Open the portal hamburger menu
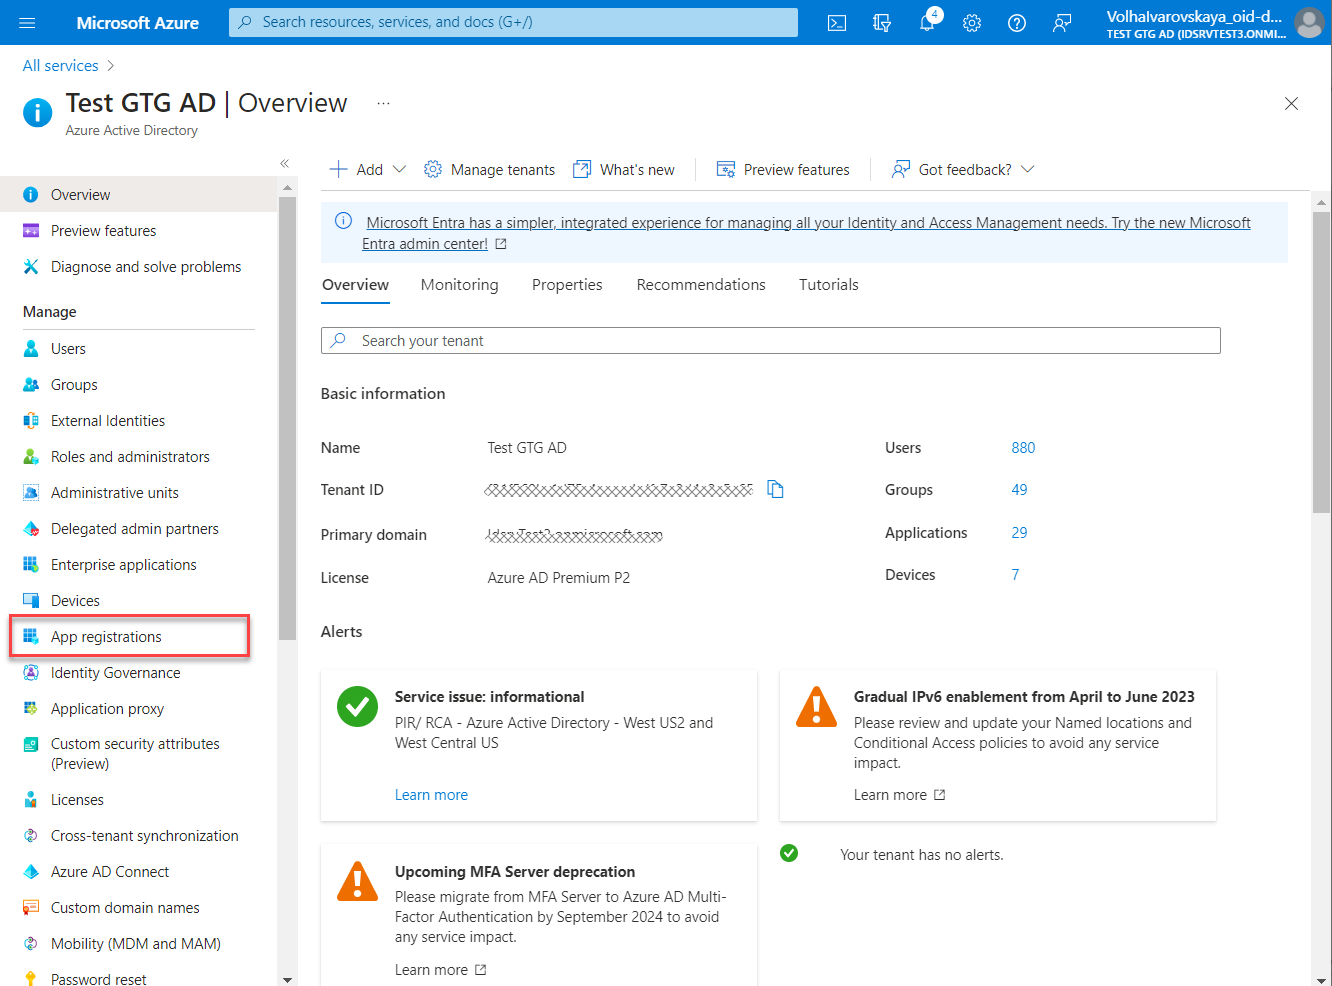The image size is (1332, 986). point(27,23)
